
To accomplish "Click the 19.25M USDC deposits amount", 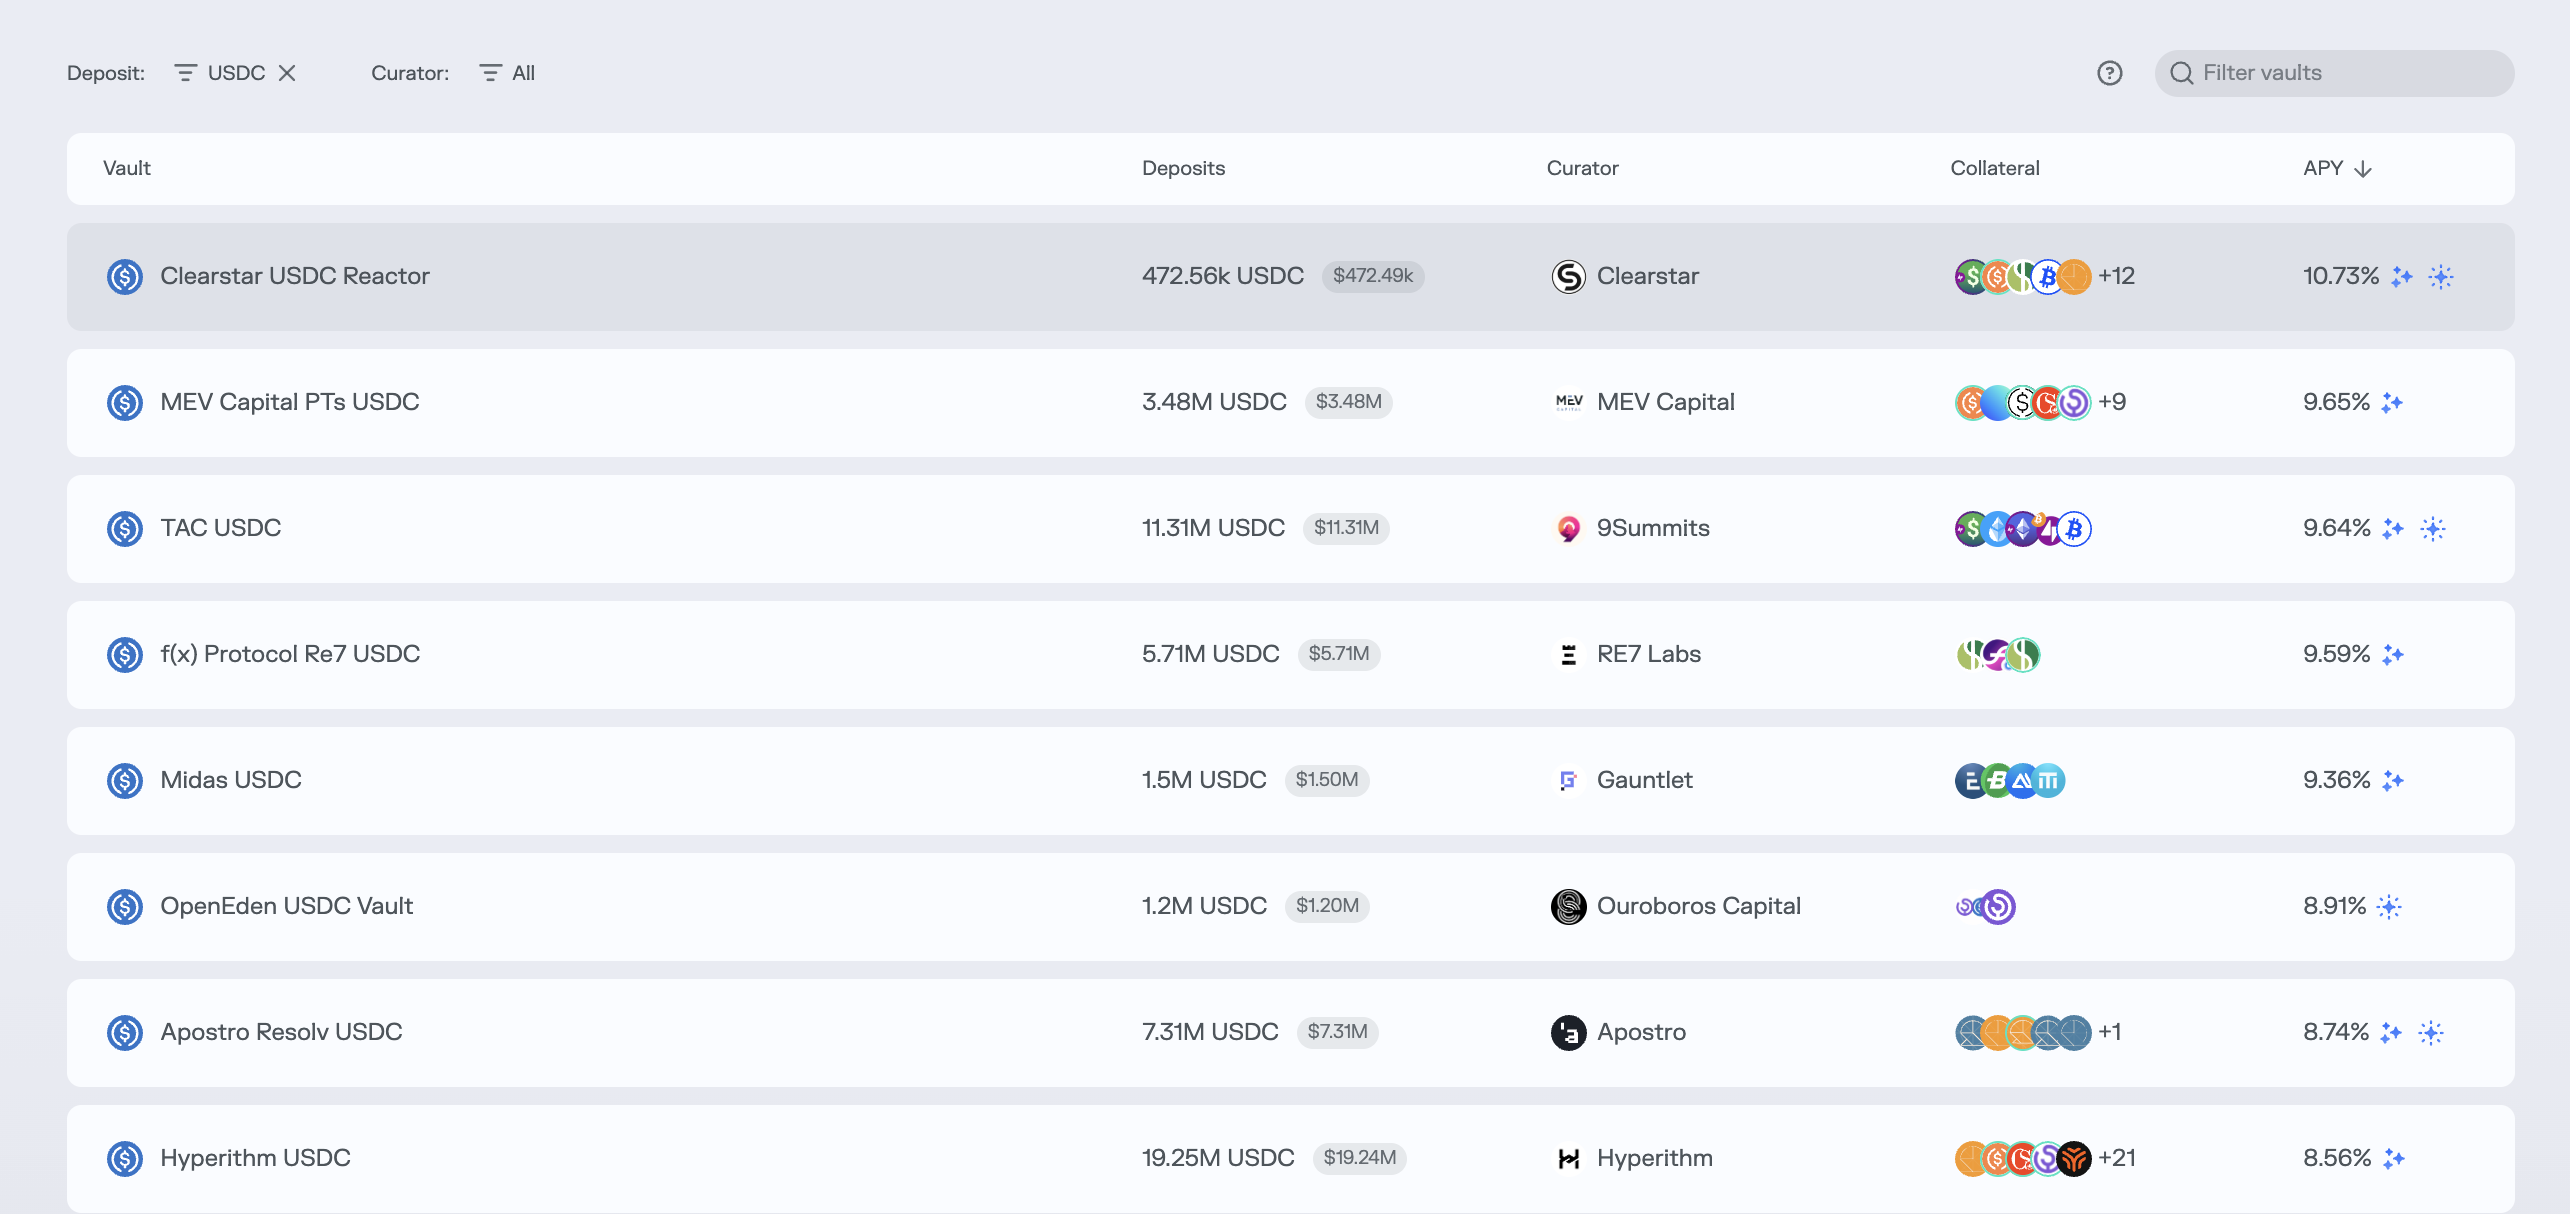I will [x=1218, y=1158].
